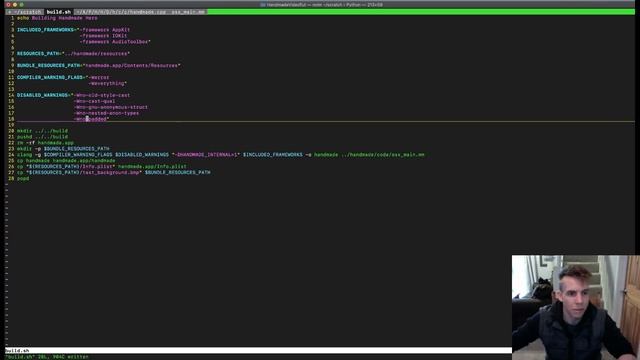This screenshot has height=360, width=640.
Task: Click the build.sh vim status line
Action: coord(258,350)
